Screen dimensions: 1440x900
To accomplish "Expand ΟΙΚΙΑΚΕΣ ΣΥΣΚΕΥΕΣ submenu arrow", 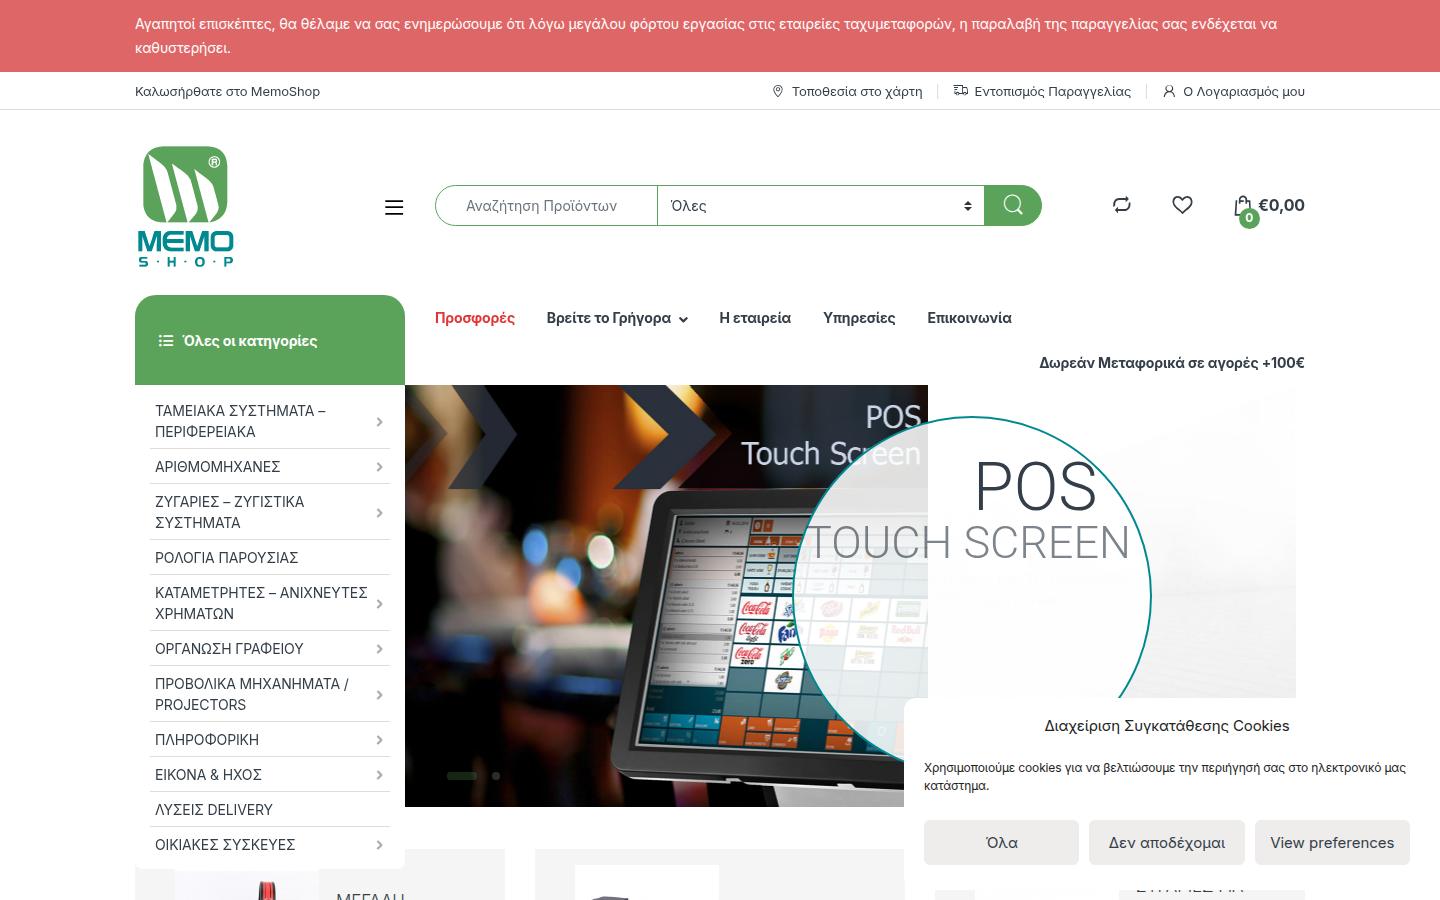I will 379,845.
